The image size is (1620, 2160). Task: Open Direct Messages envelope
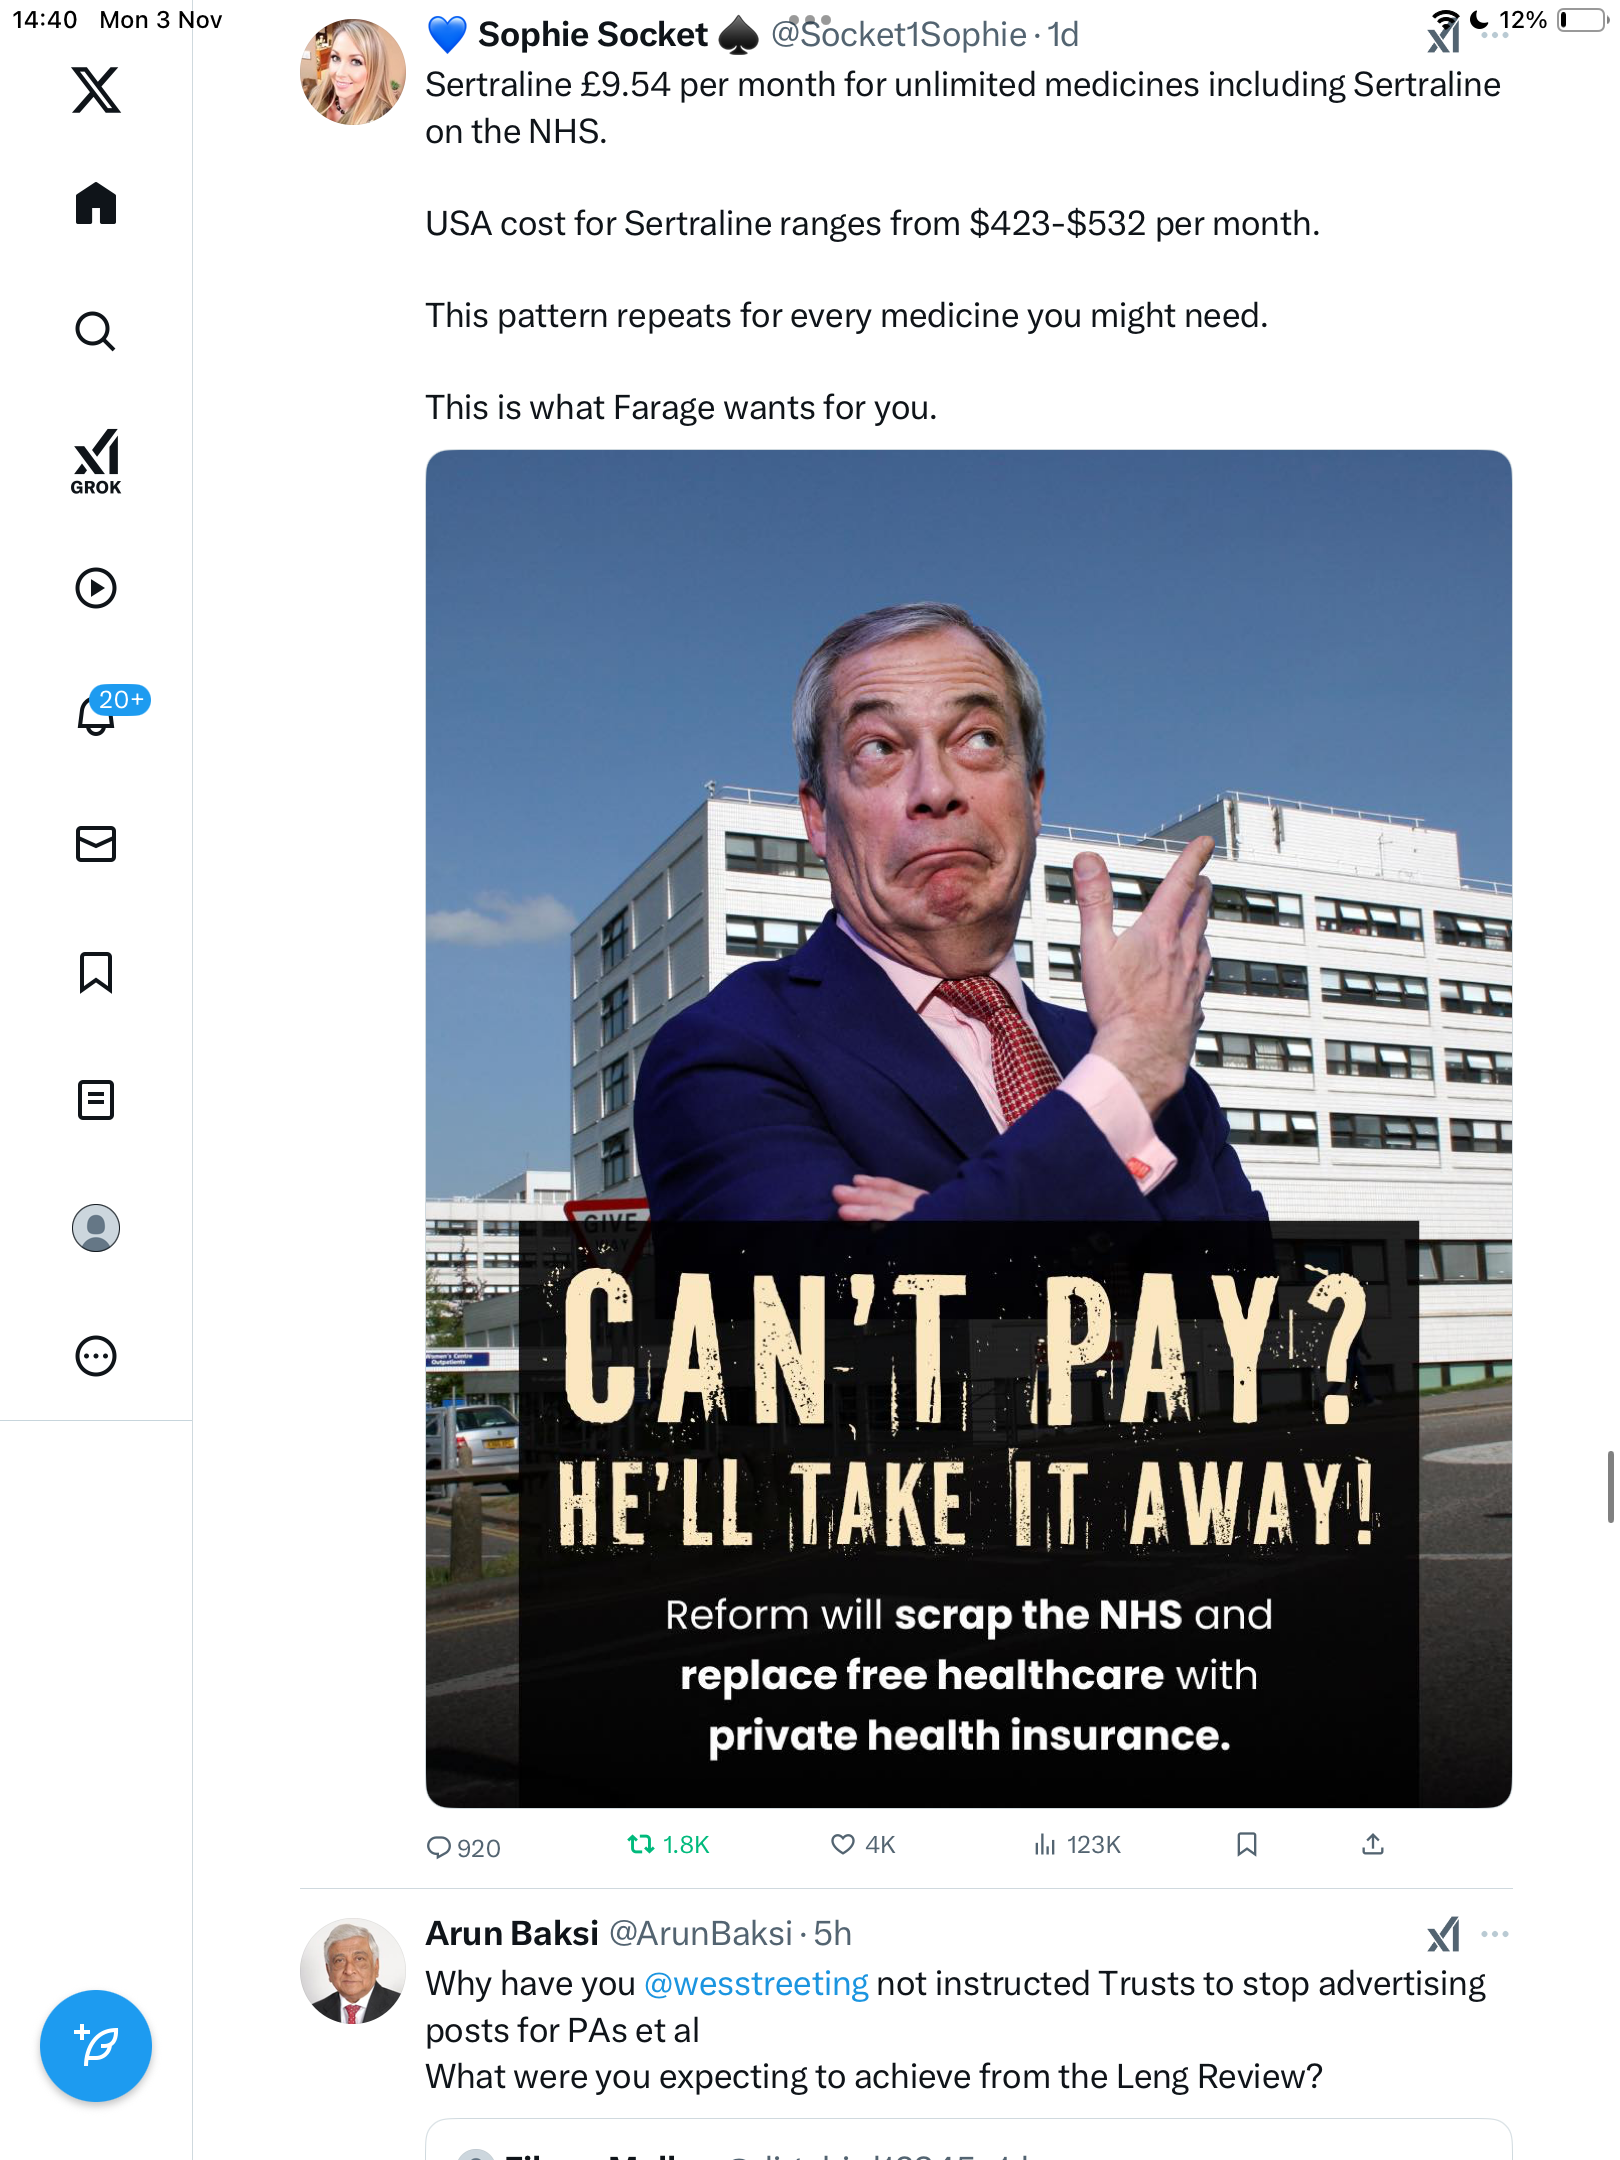pos(96,844)
